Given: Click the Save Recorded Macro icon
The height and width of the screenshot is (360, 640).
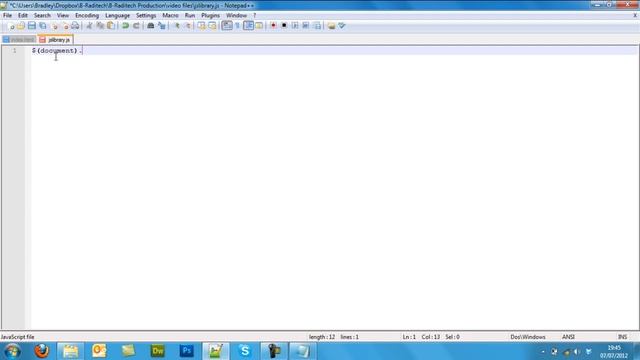Looking at the screenshot, I should pos(317,26).
